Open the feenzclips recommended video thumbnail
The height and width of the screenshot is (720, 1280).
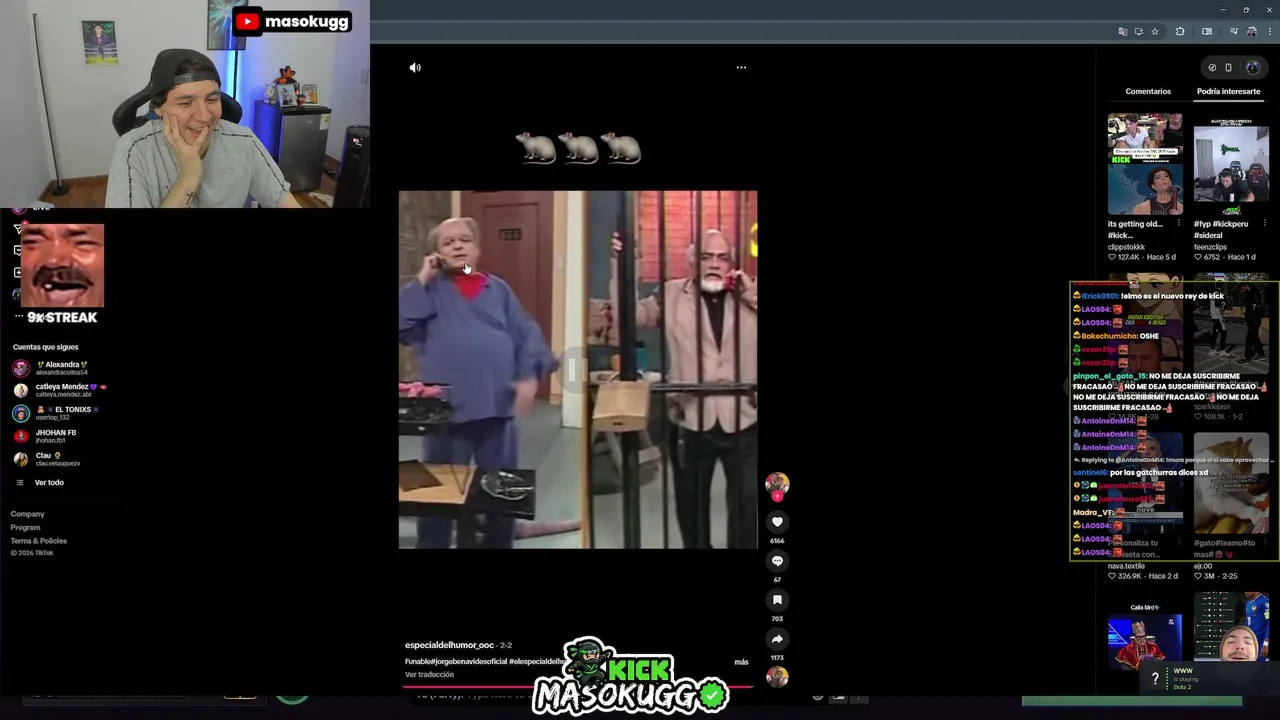tap(1231, 164)
